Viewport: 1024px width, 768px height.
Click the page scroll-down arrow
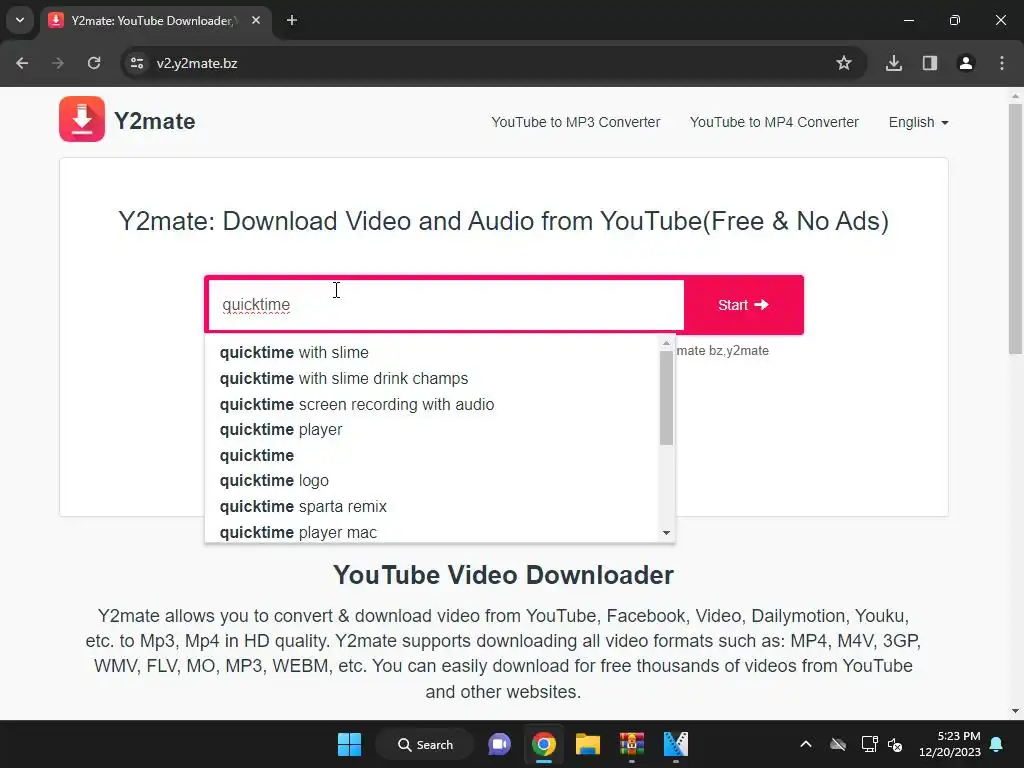[x=1015, y=711]
